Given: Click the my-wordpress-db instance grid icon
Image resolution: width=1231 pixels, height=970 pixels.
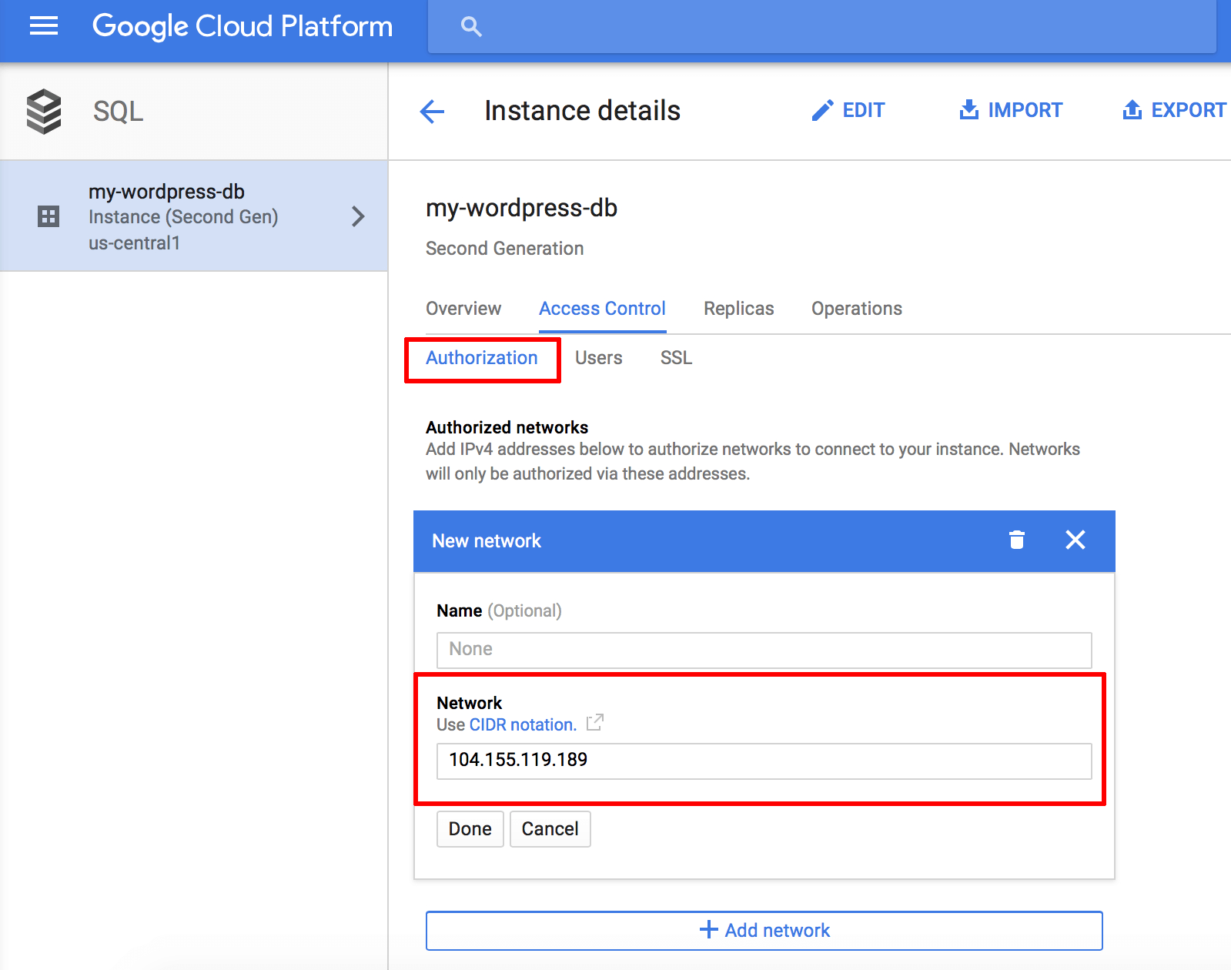Looking at the screenshot, I should (x=48, y=216).
